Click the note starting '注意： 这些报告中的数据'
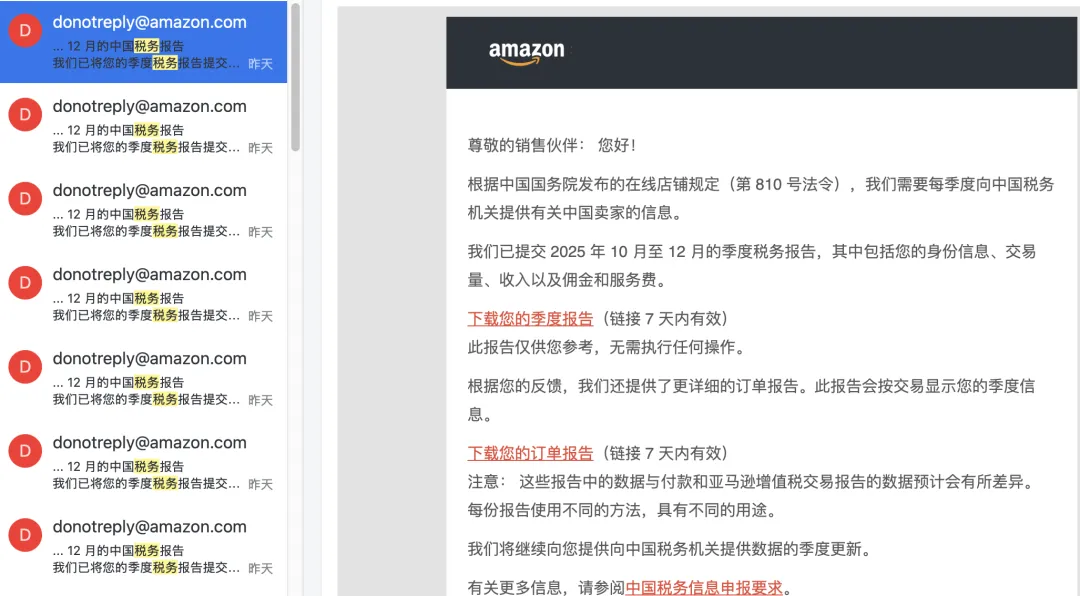1080x596 pixels. tap(753, 482)
